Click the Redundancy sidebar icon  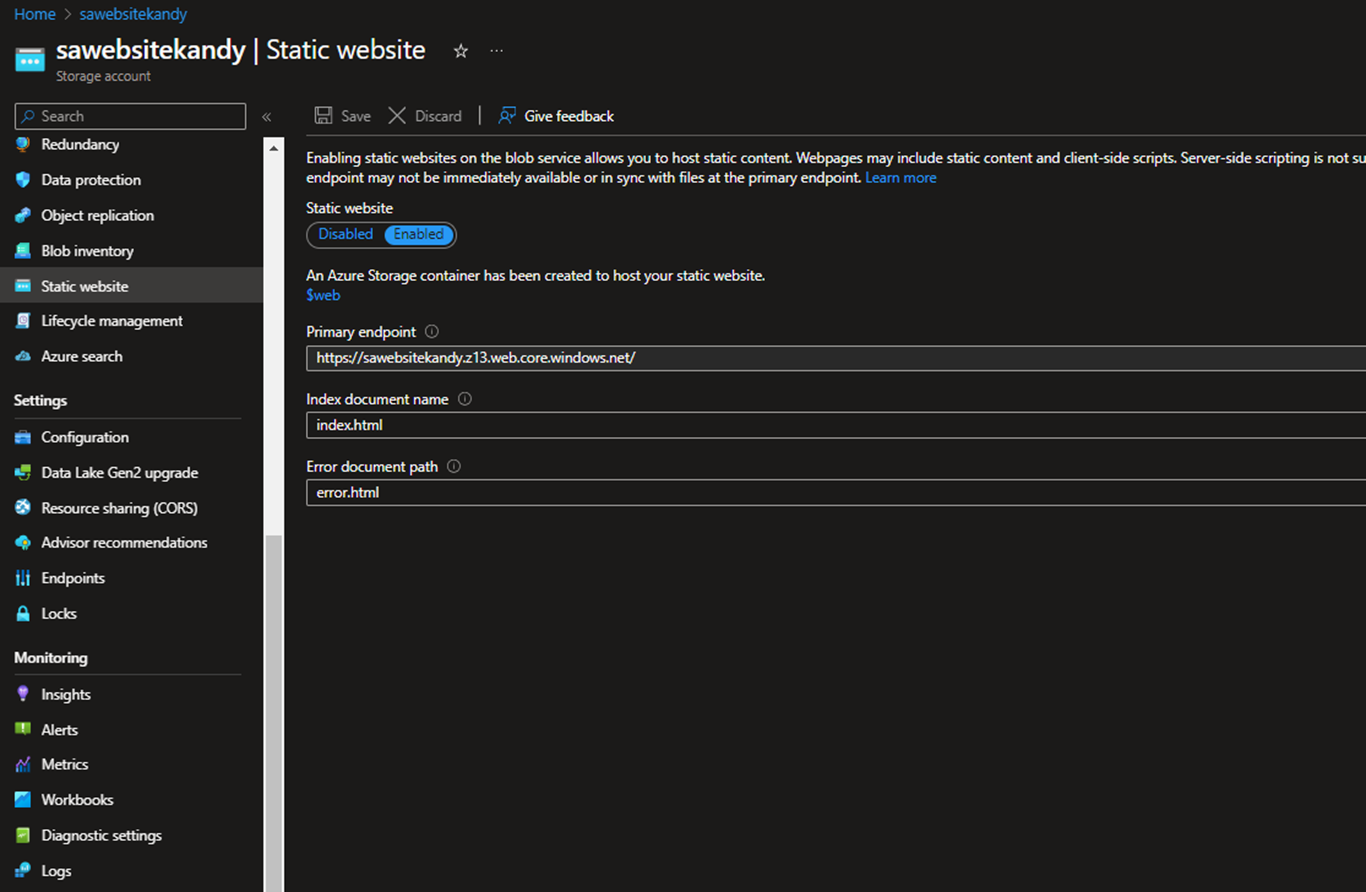[x=23, y=145]
